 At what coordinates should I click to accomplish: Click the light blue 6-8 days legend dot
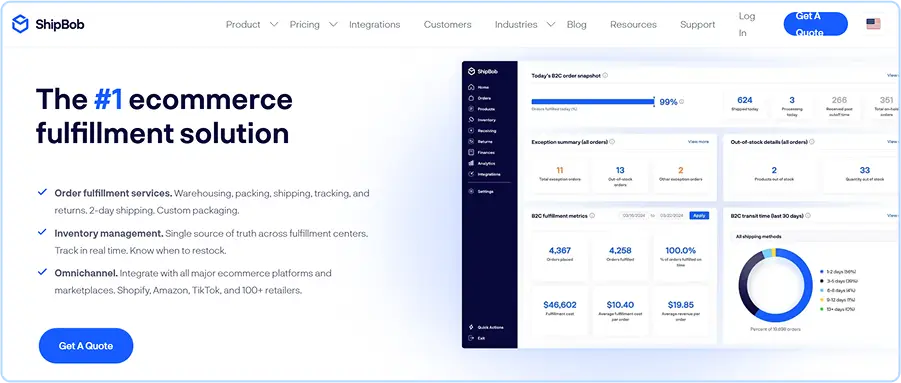[x=822, y=290]
